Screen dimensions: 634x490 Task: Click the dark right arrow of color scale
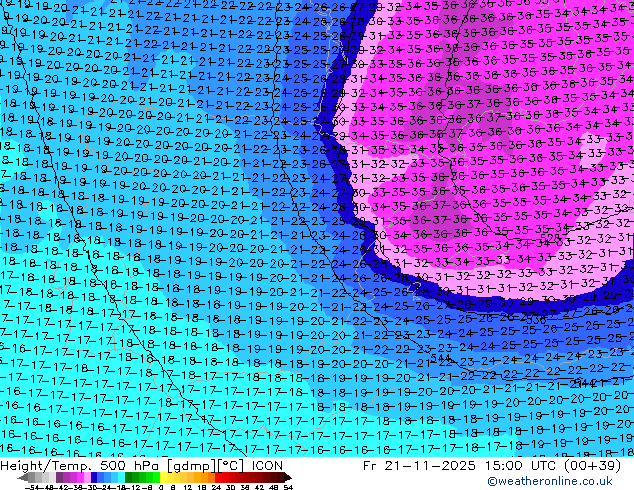click(288, 477)
